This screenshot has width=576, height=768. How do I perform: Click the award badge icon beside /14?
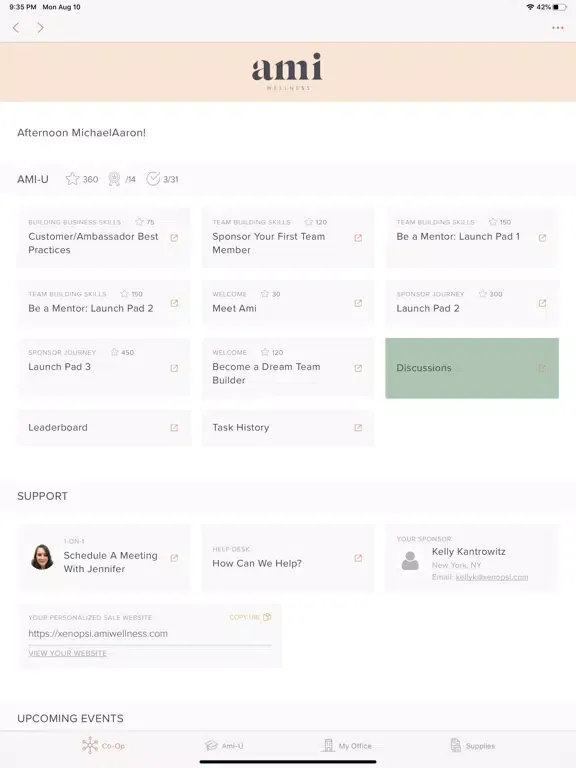tap(114, 179)
